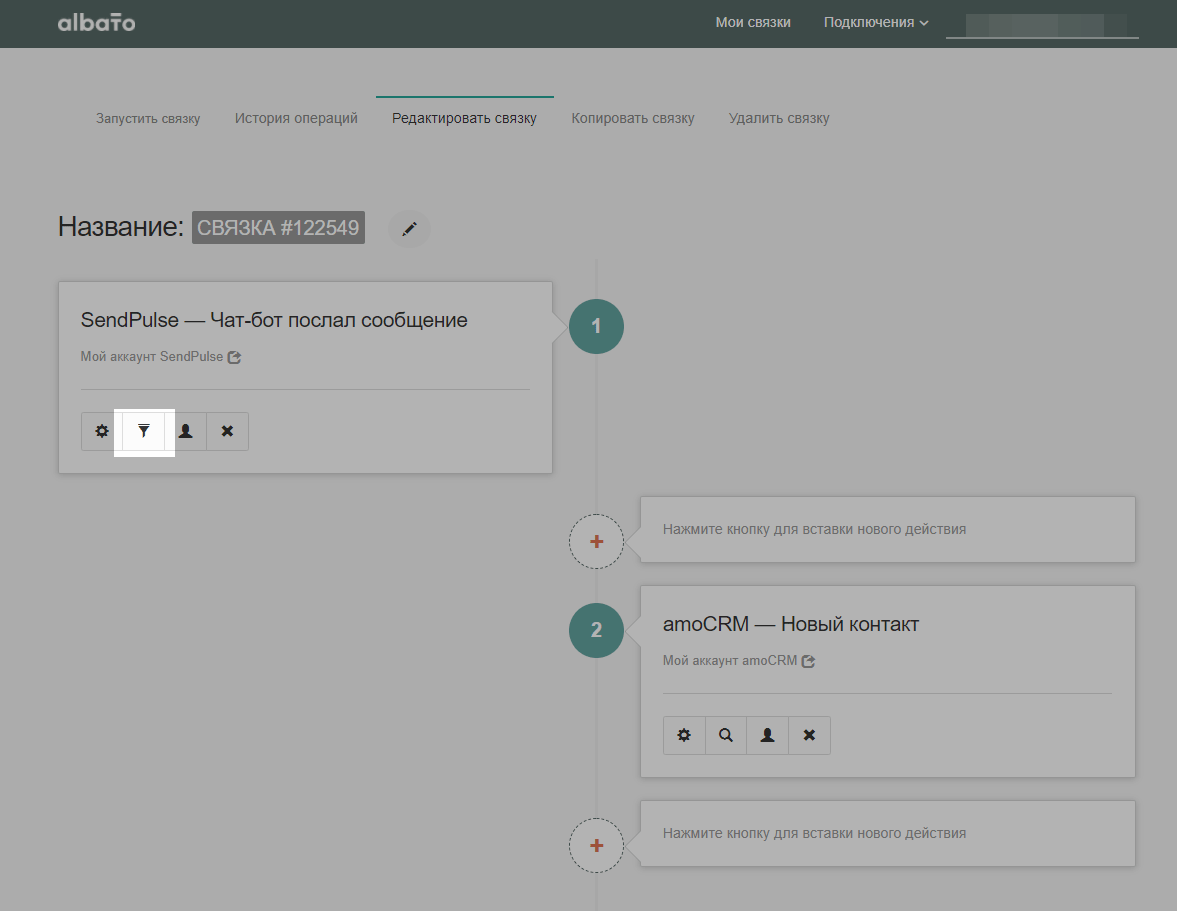The height and width of the screenshot is (911, 1177).
Task: Open the Удалить связку tab
Action: click(779, 119)
